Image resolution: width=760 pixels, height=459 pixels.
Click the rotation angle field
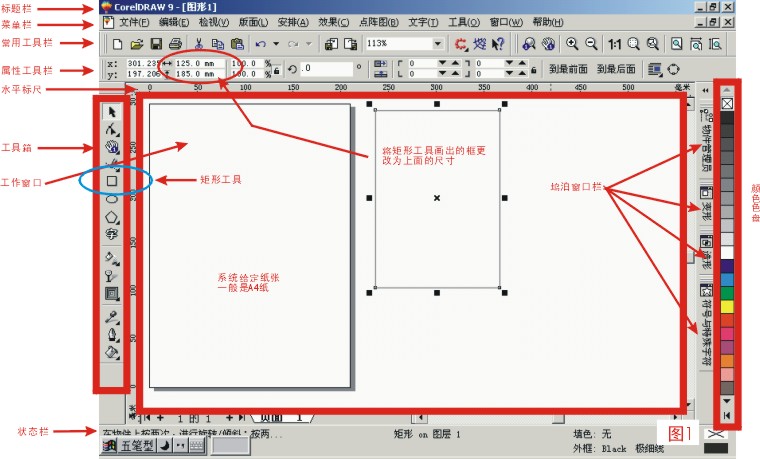(x=326, y=69)
